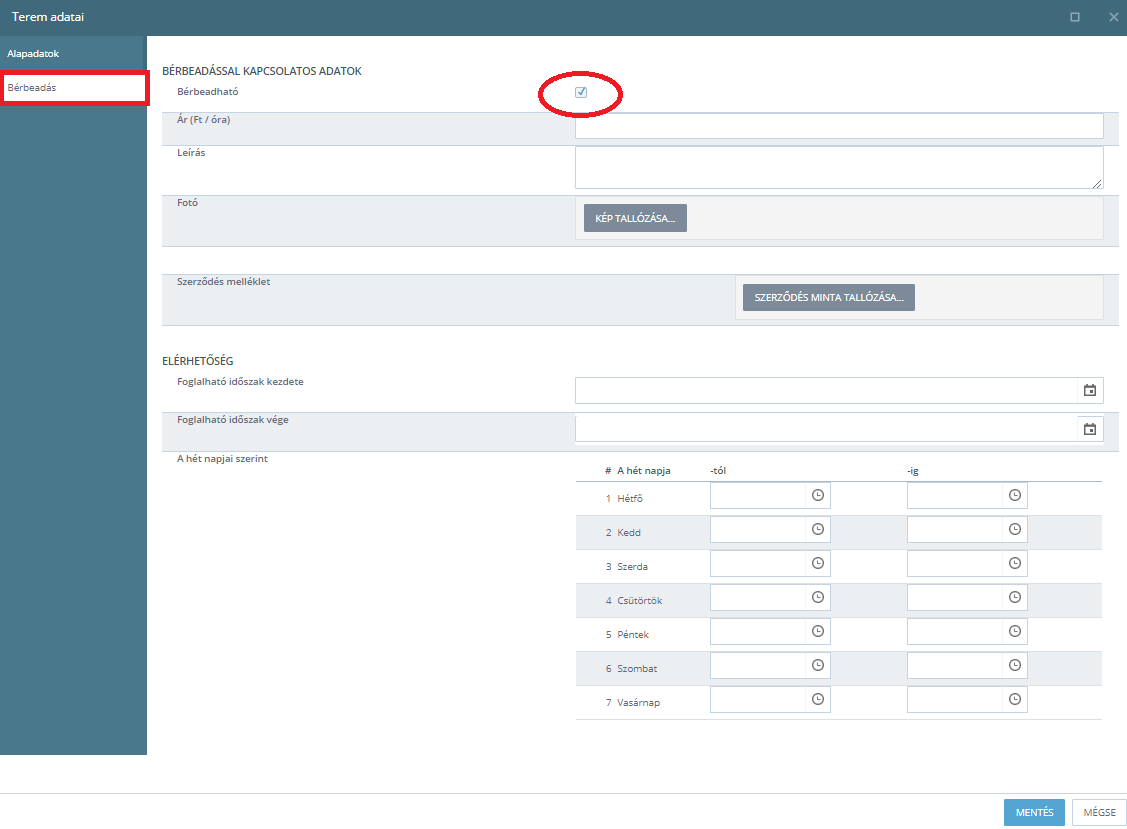This screenshot has height=829, width=1127.
Task: Focus the Szerda -ig time field
Action: pos(954,563)
